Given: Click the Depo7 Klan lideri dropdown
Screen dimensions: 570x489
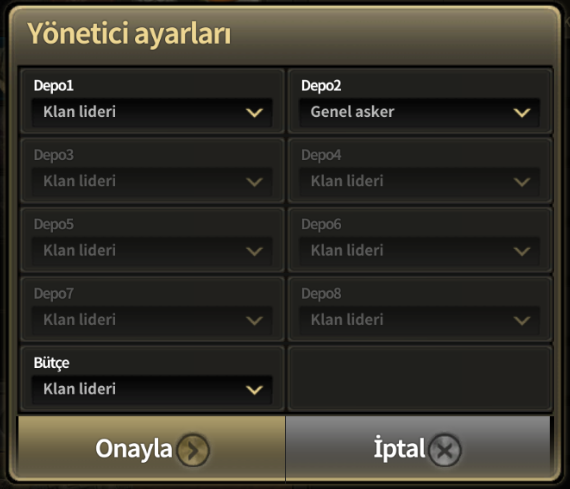Looking at the screenshot, I should click(152, 320).
